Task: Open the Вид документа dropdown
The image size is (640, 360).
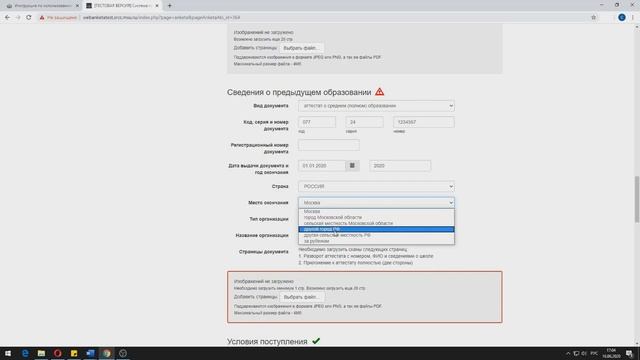Action: click(x=376, y=106)
